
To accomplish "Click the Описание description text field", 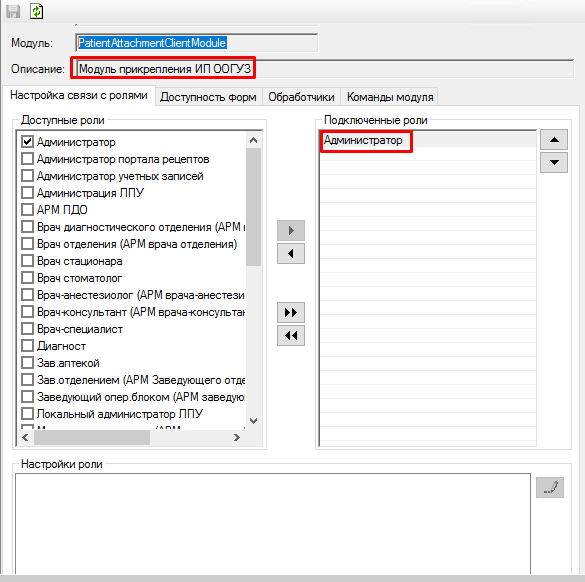I will (325, 69).
